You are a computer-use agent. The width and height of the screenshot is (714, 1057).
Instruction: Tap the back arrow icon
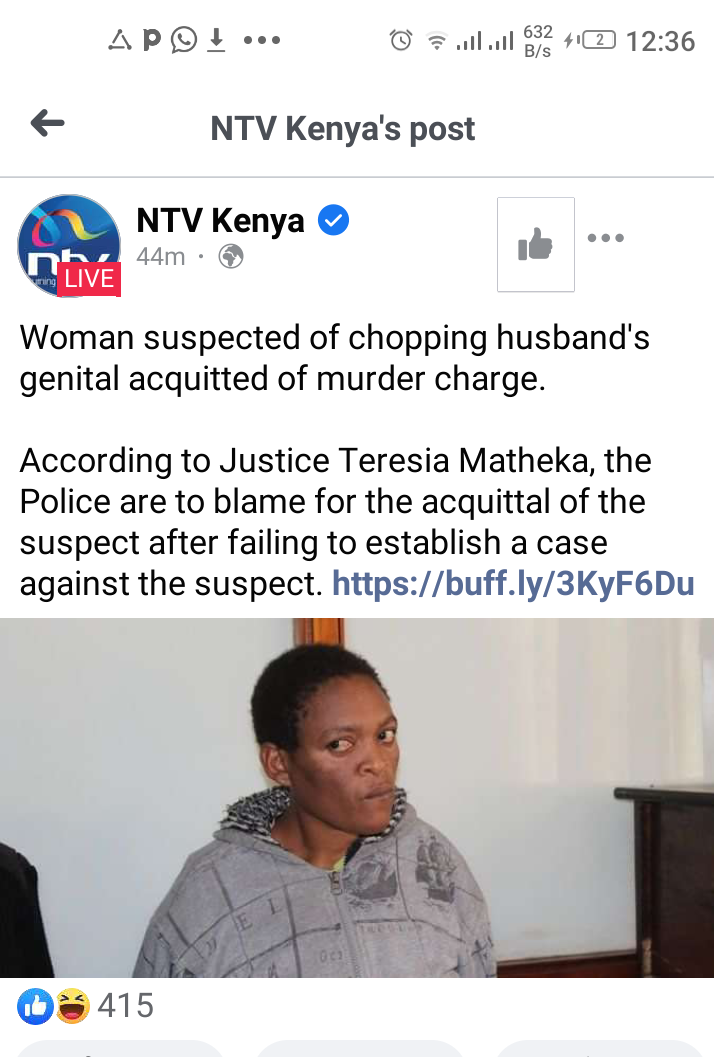point(47,123)
